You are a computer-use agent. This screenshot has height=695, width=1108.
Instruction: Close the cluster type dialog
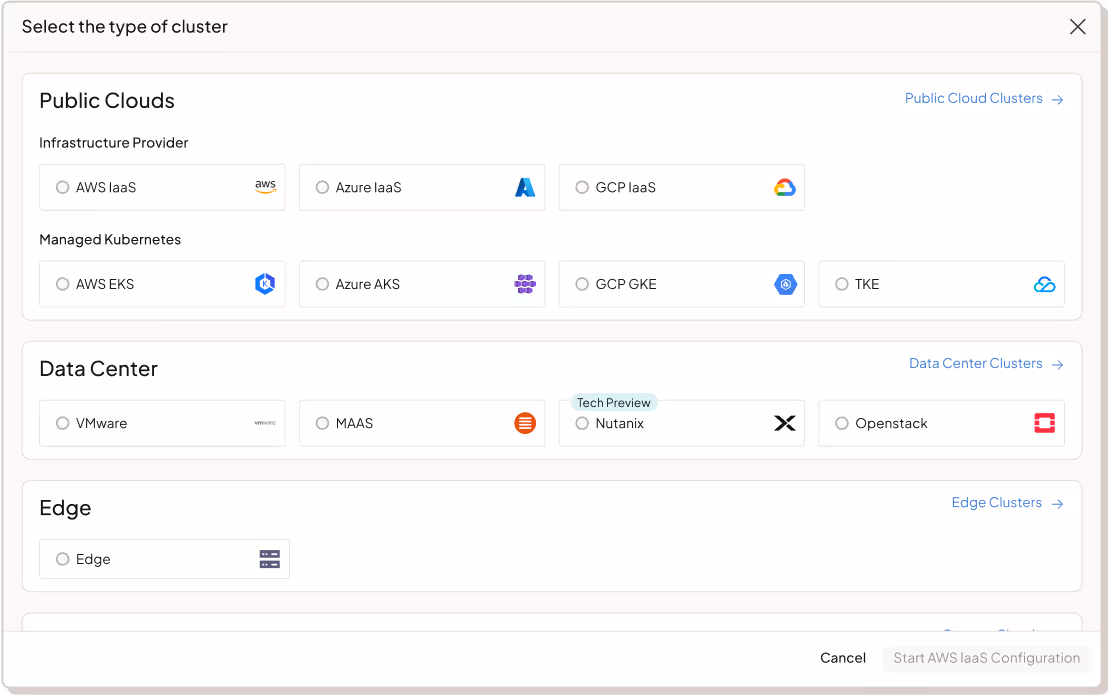(1078, 27)
